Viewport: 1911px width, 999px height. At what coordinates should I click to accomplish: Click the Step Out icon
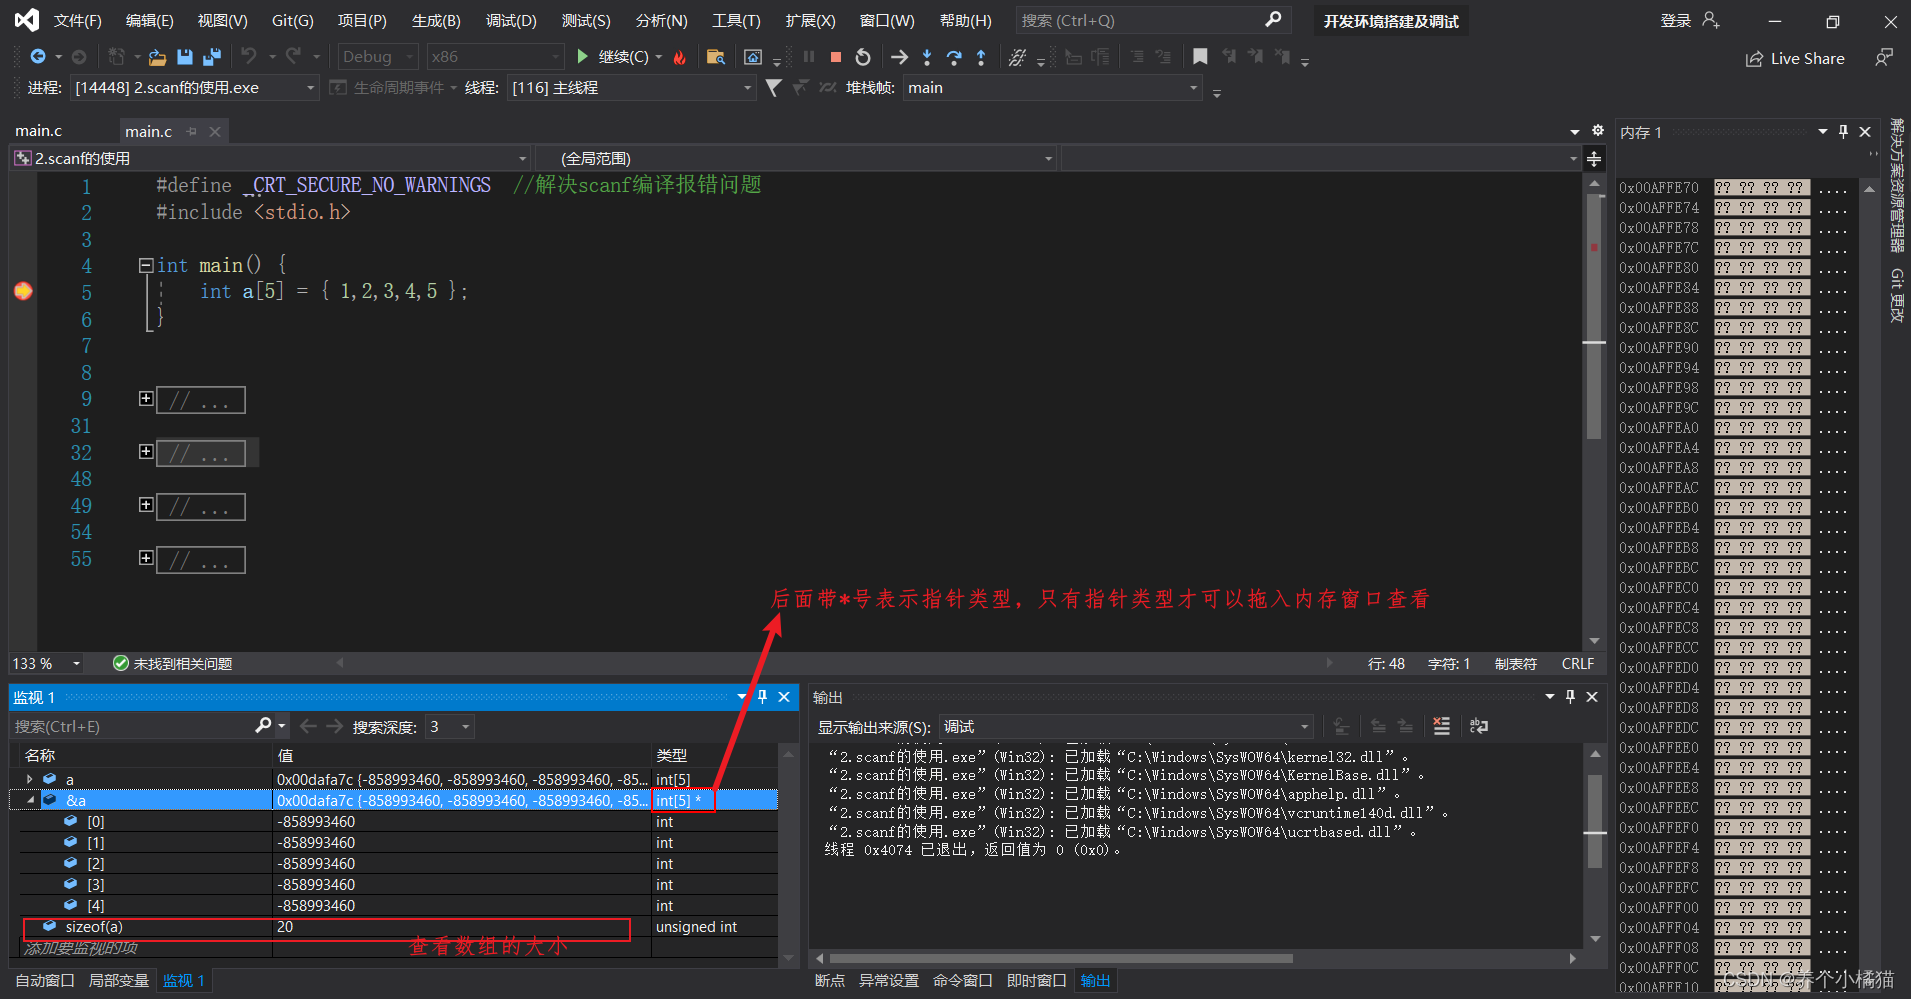981,57
